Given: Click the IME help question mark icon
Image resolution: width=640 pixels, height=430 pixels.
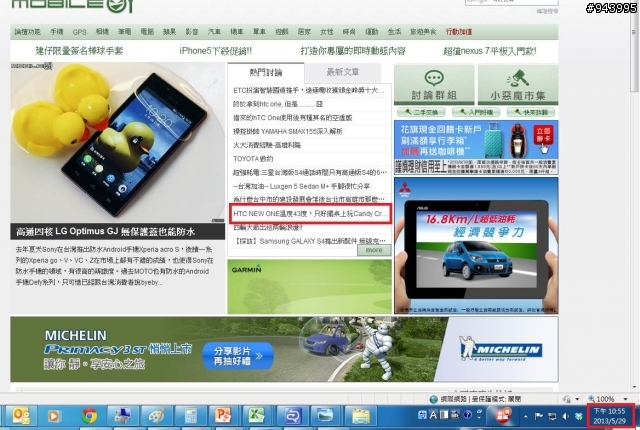Looking at the screenshot, I should 468,415.
